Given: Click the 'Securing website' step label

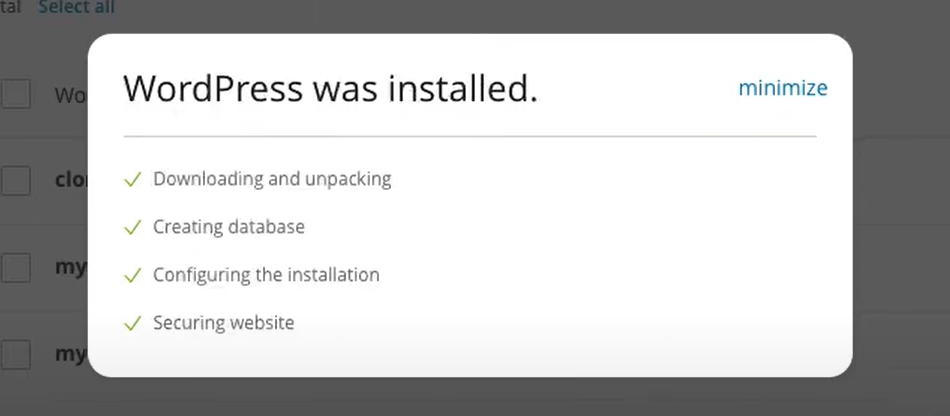Looking at the screenshot, I should 223,324.
